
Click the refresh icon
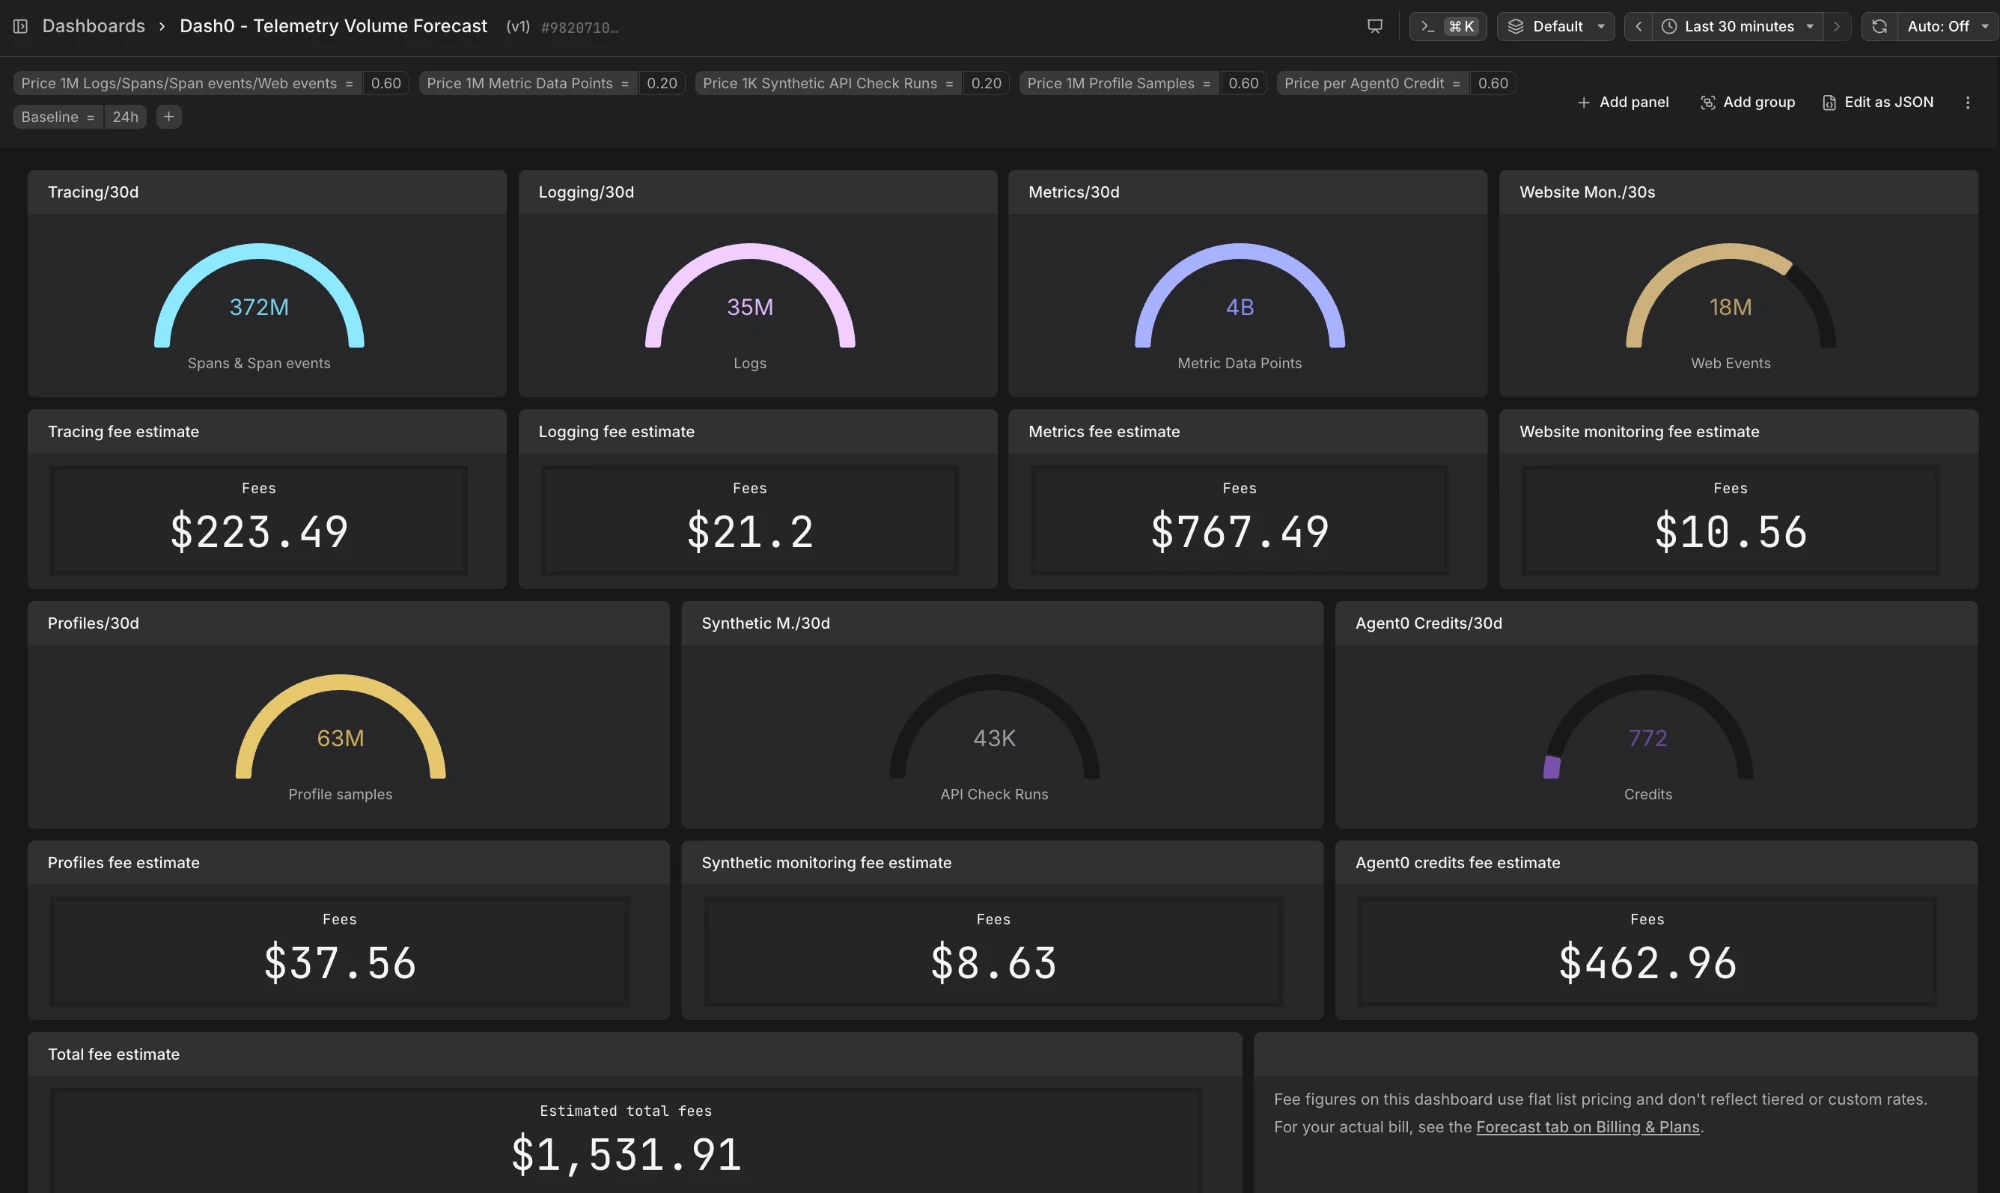(1879, 26)
